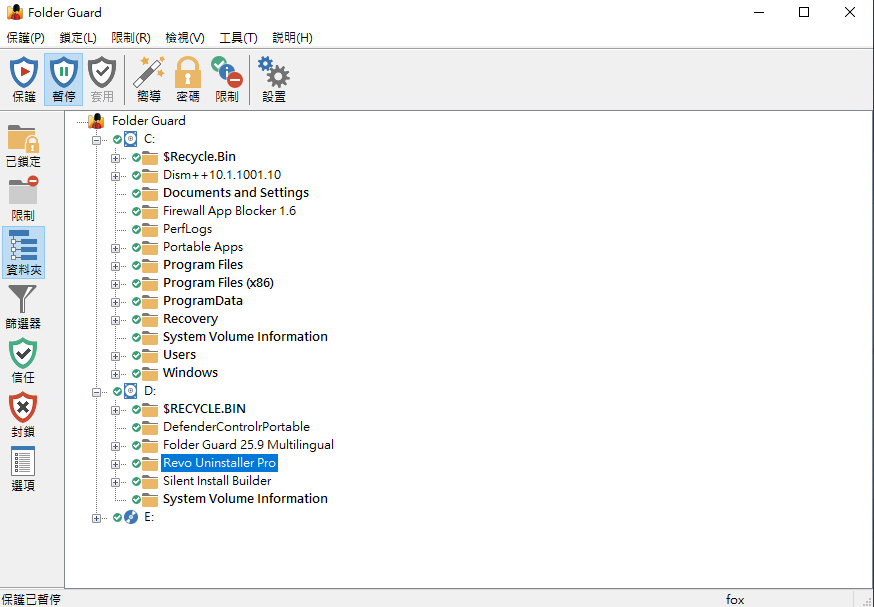
Task: Click the 限制 (Restrict) toolbar icon
Action: coord(227,79)
